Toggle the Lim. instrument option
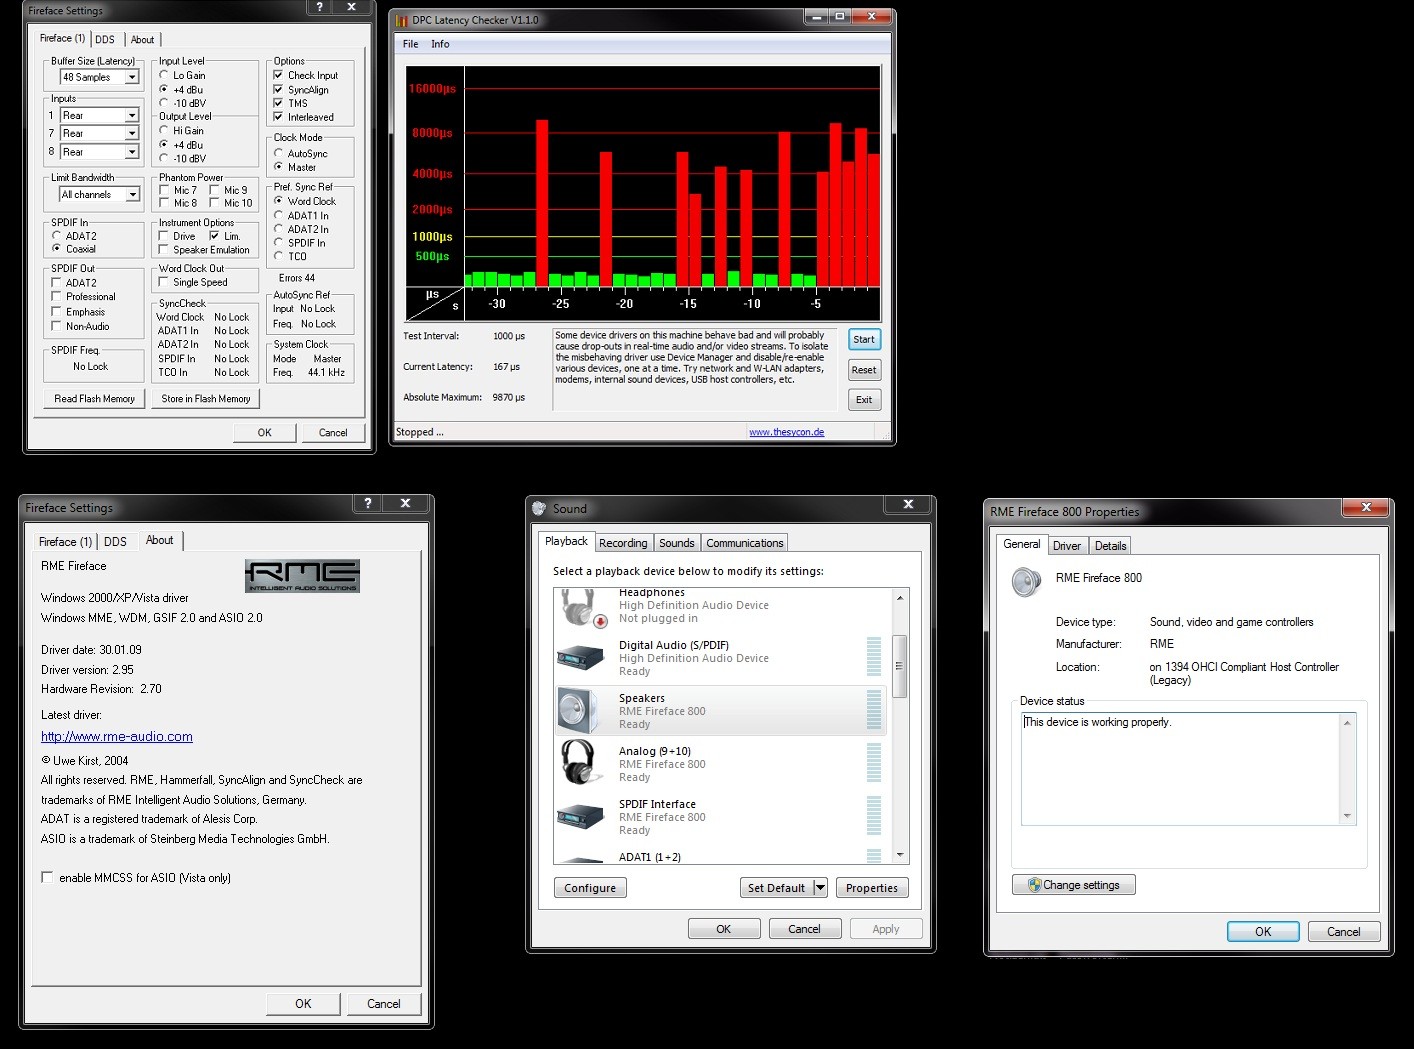 (x=215, y=236)
